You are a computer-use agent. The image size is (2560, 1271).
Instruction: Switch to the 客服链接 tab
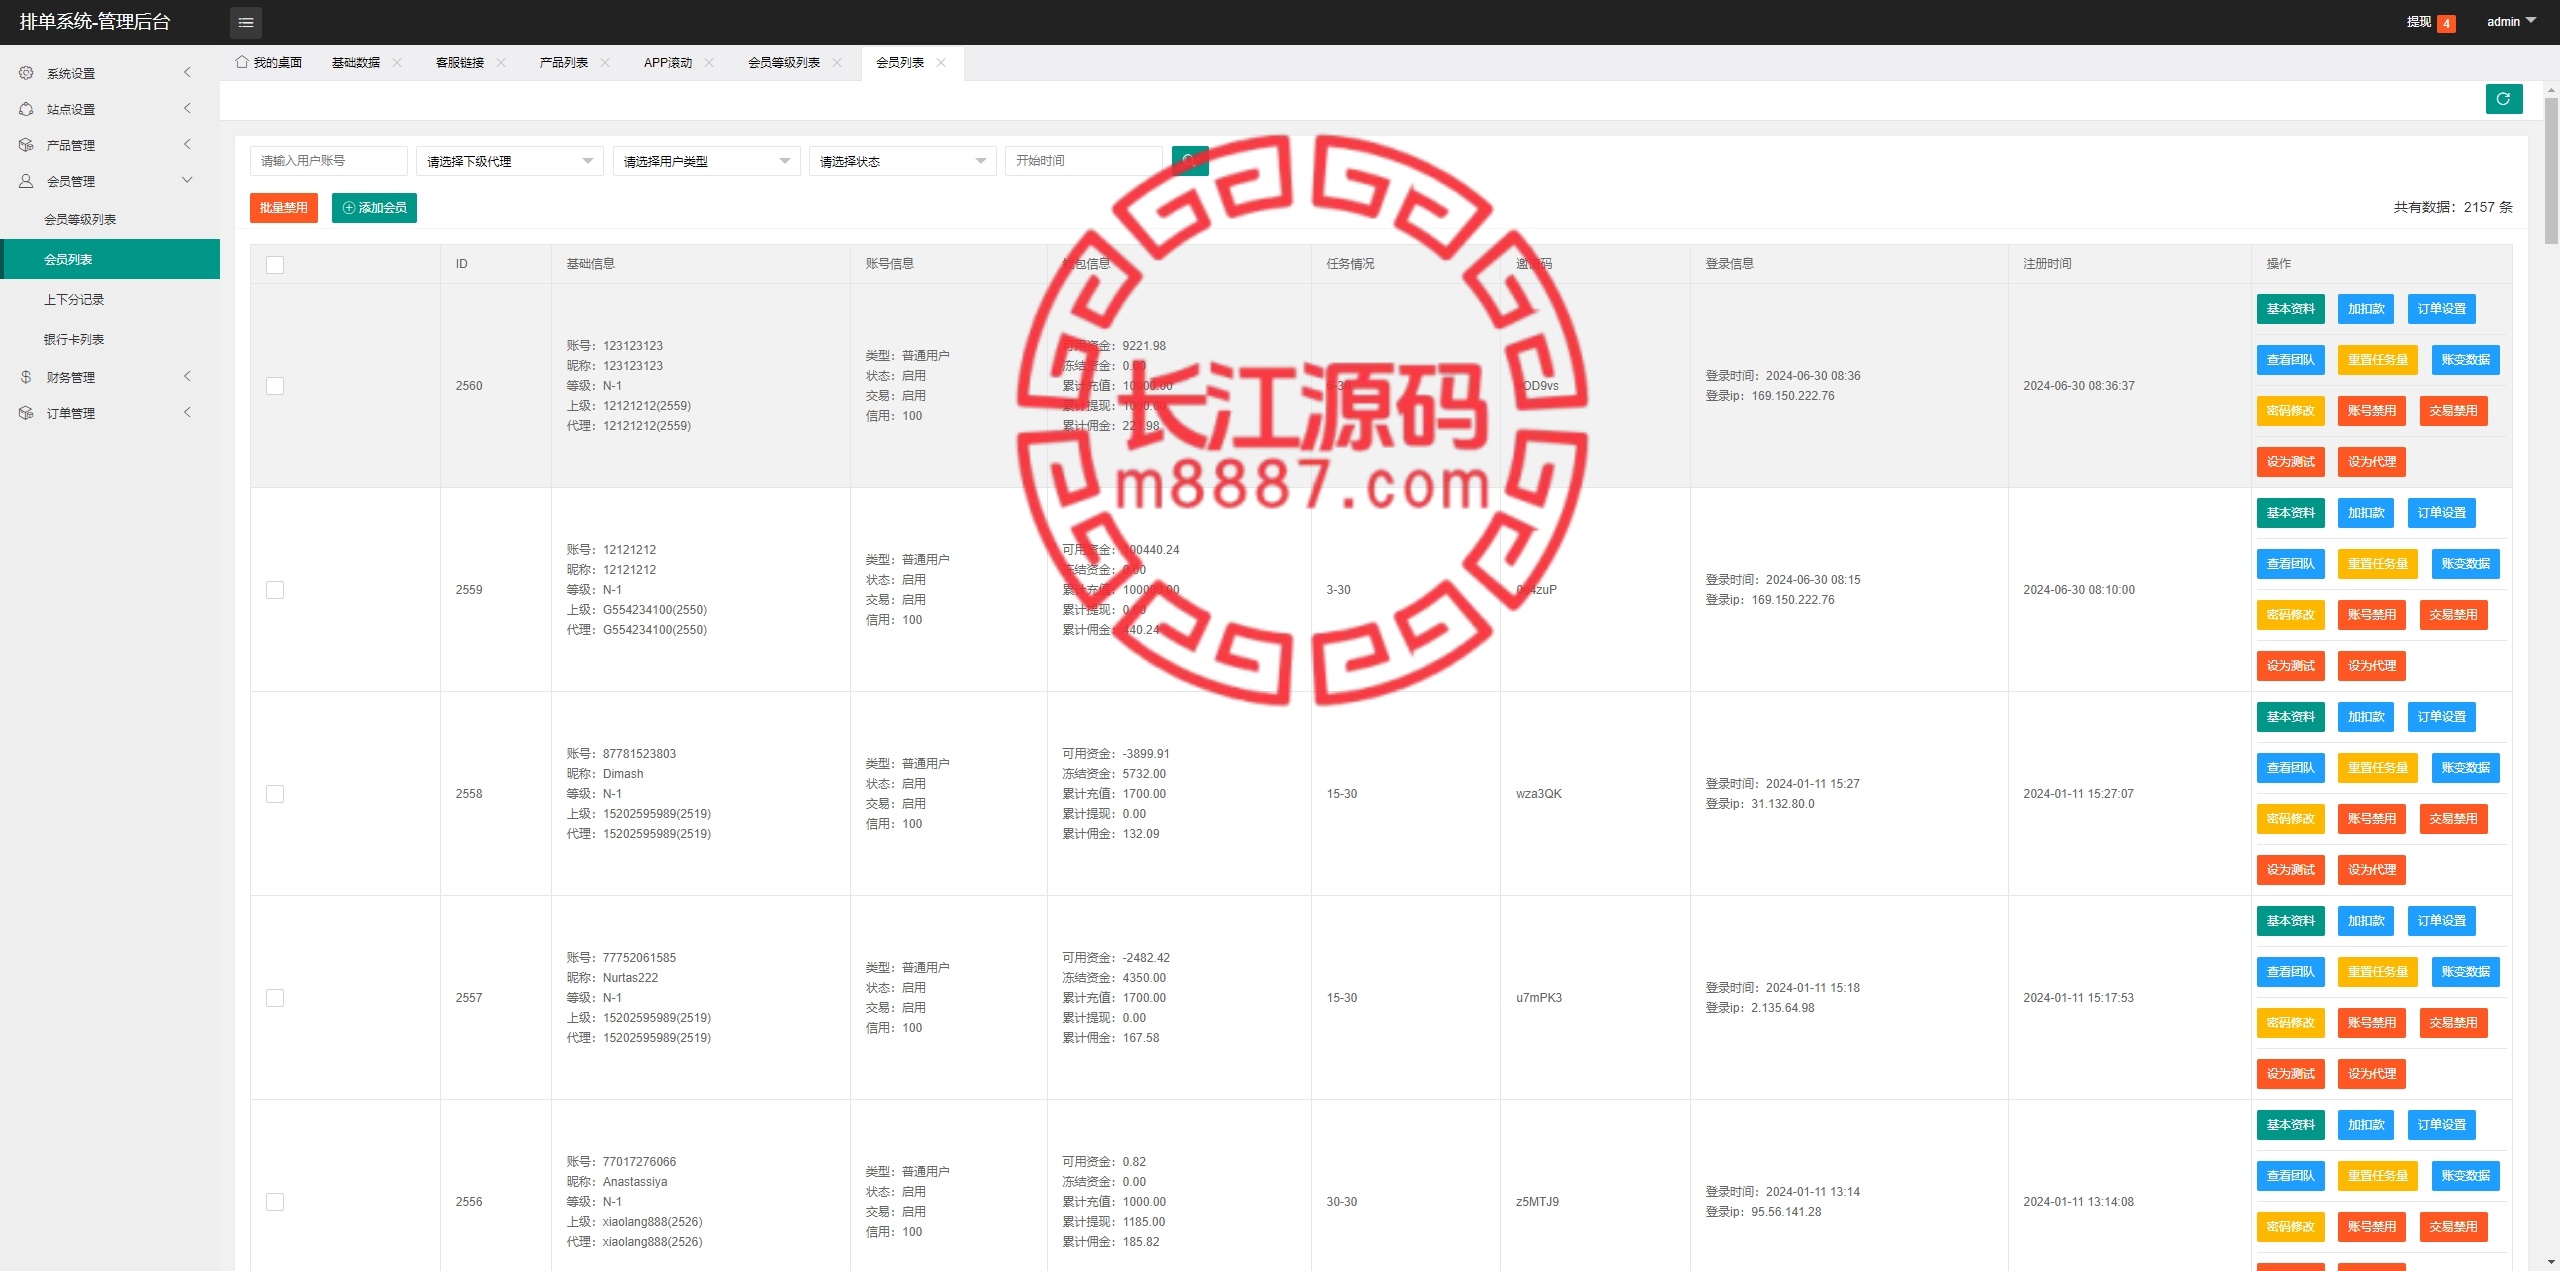tap(460, 62)
